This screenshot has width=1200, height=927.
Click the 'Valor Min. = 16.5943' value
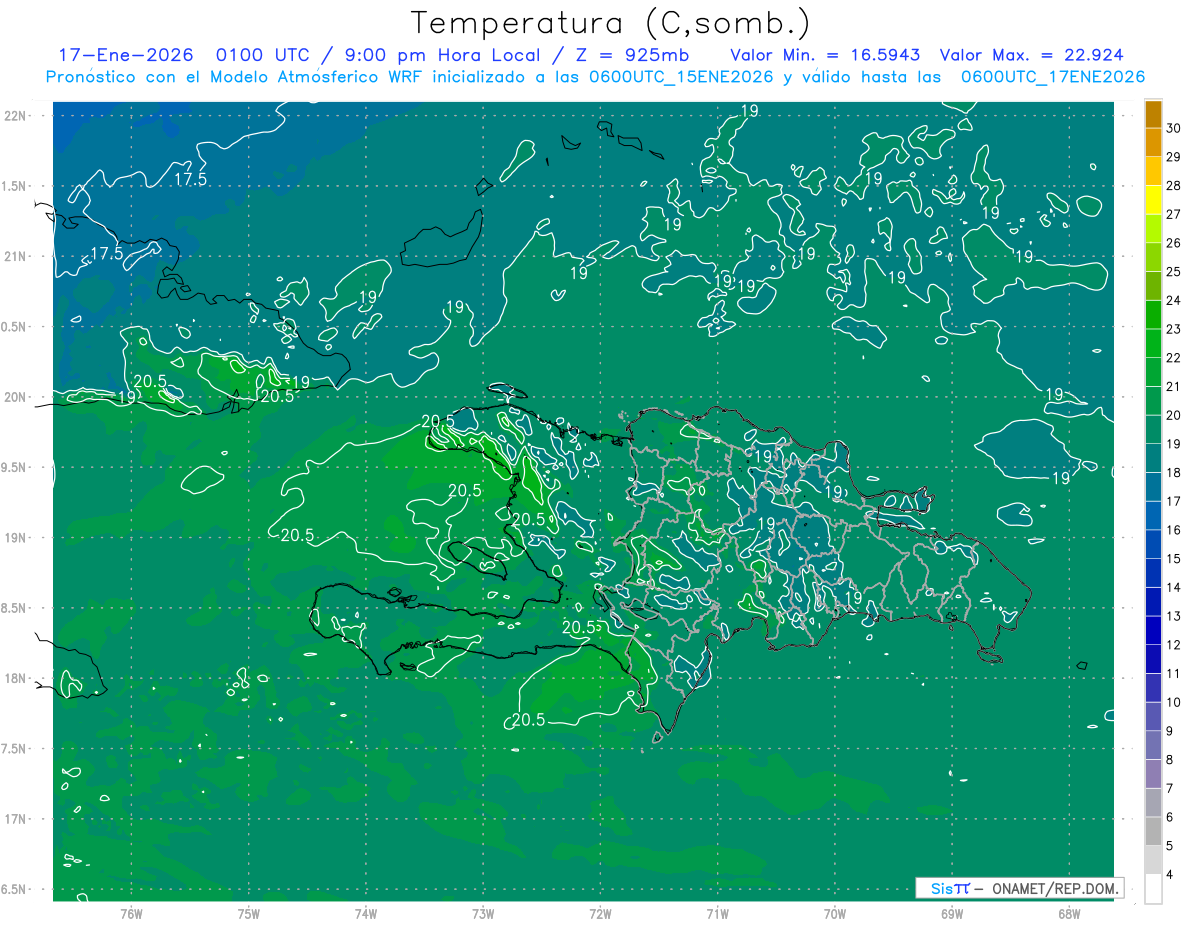click(x=825, y=55)
